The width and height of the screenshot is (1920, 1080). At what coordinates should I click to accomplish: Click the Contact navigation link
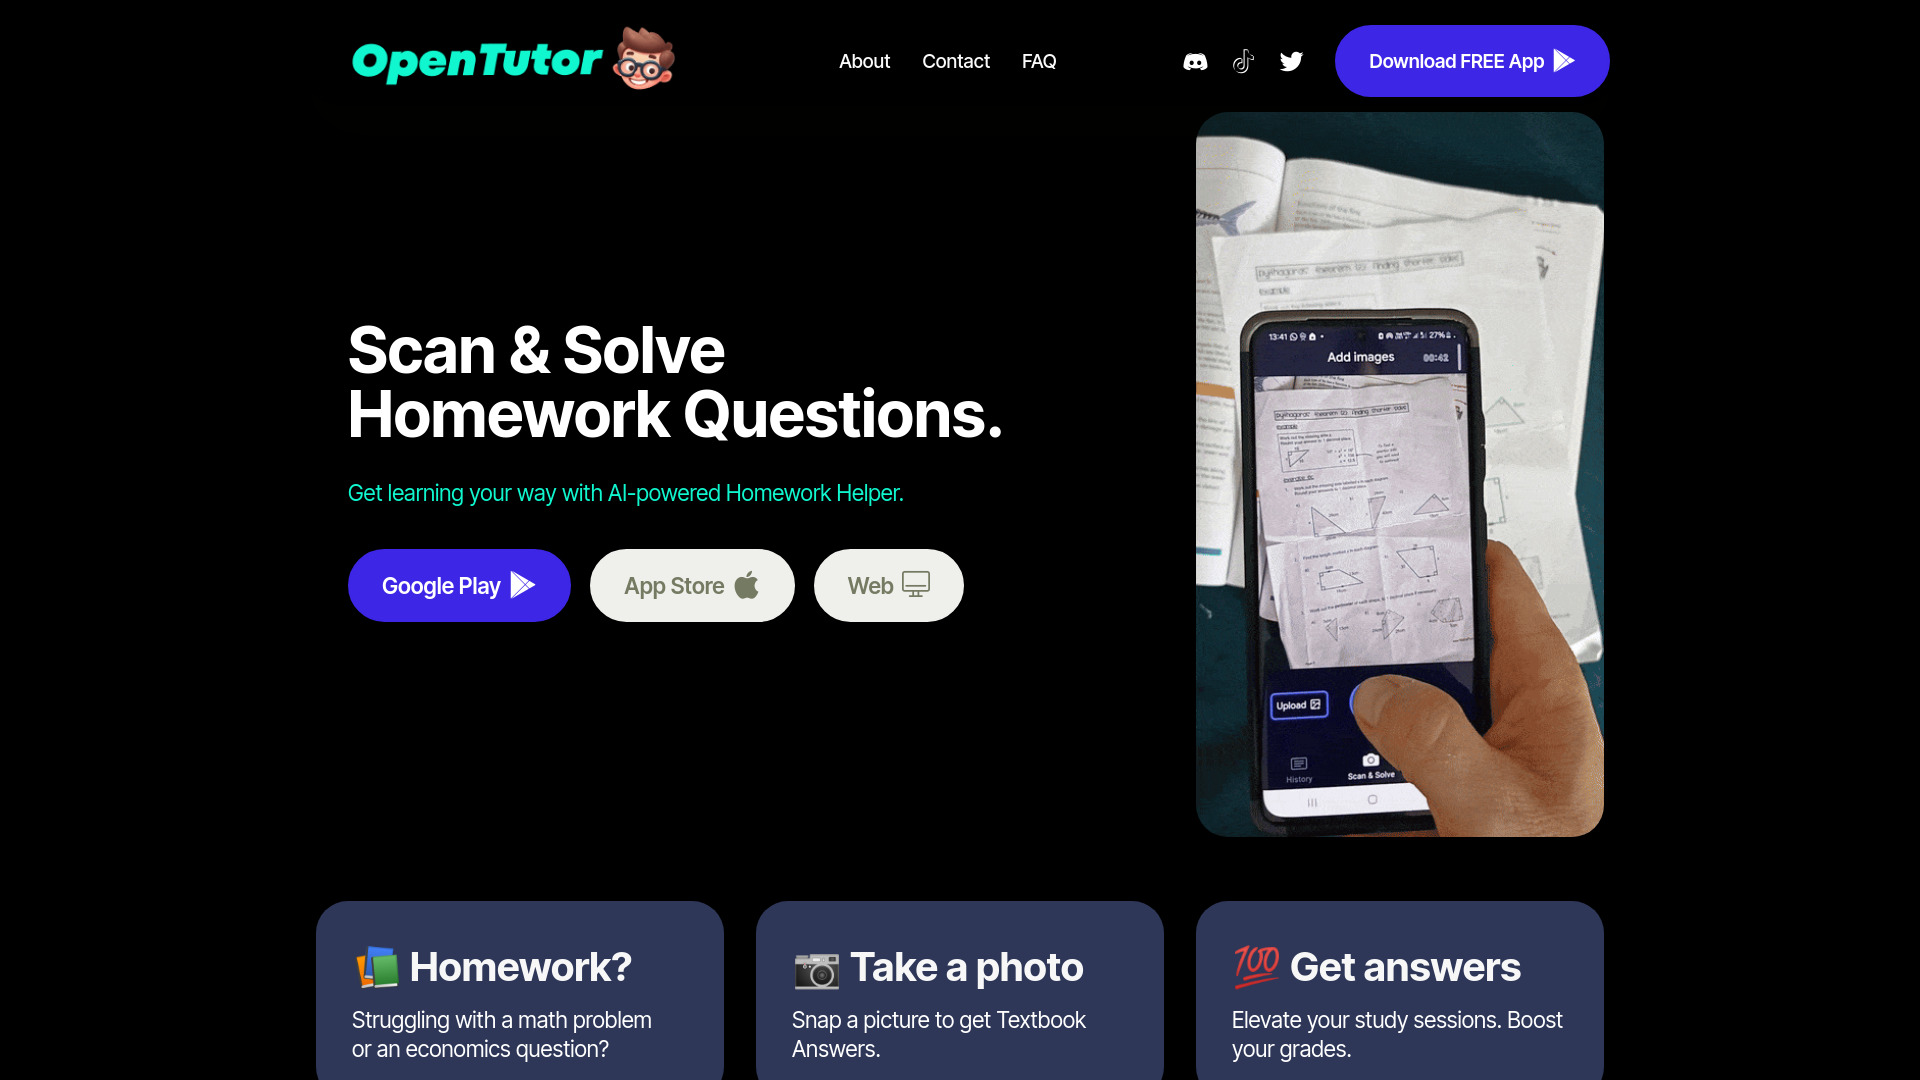pyautogui.click(x=955, y=61)
